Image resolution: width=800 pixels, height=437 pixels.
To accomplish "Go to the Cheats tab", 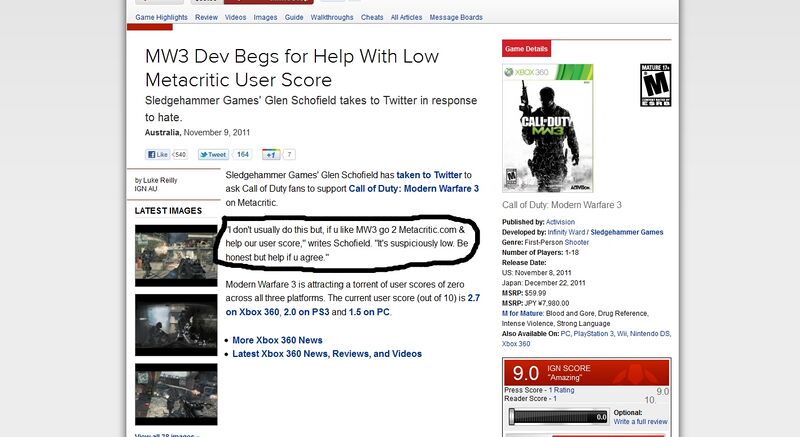I will [371, 17].
